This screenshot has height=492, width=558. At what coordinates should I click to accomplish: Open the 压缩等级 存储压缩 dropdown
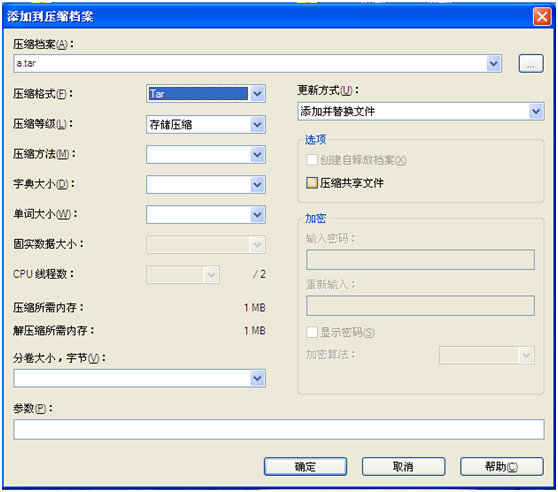click(x=206, y=125)
